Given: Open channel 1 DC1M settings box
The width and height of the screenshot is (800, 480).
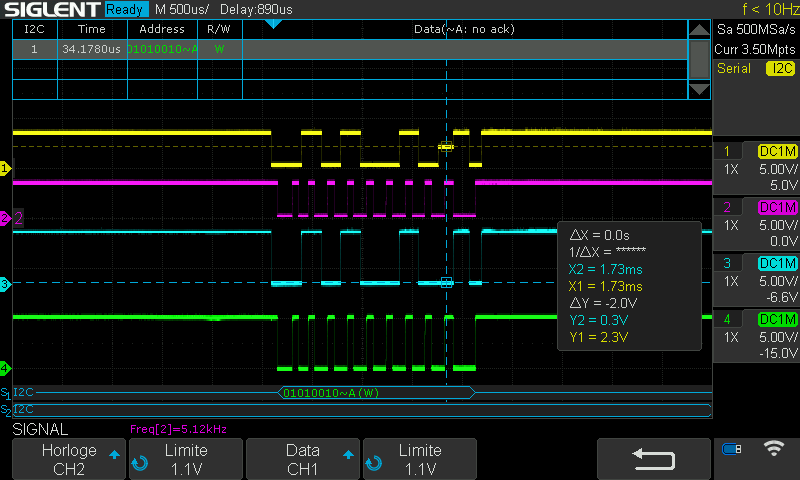Looking at the screenshot, I should 756,168.
